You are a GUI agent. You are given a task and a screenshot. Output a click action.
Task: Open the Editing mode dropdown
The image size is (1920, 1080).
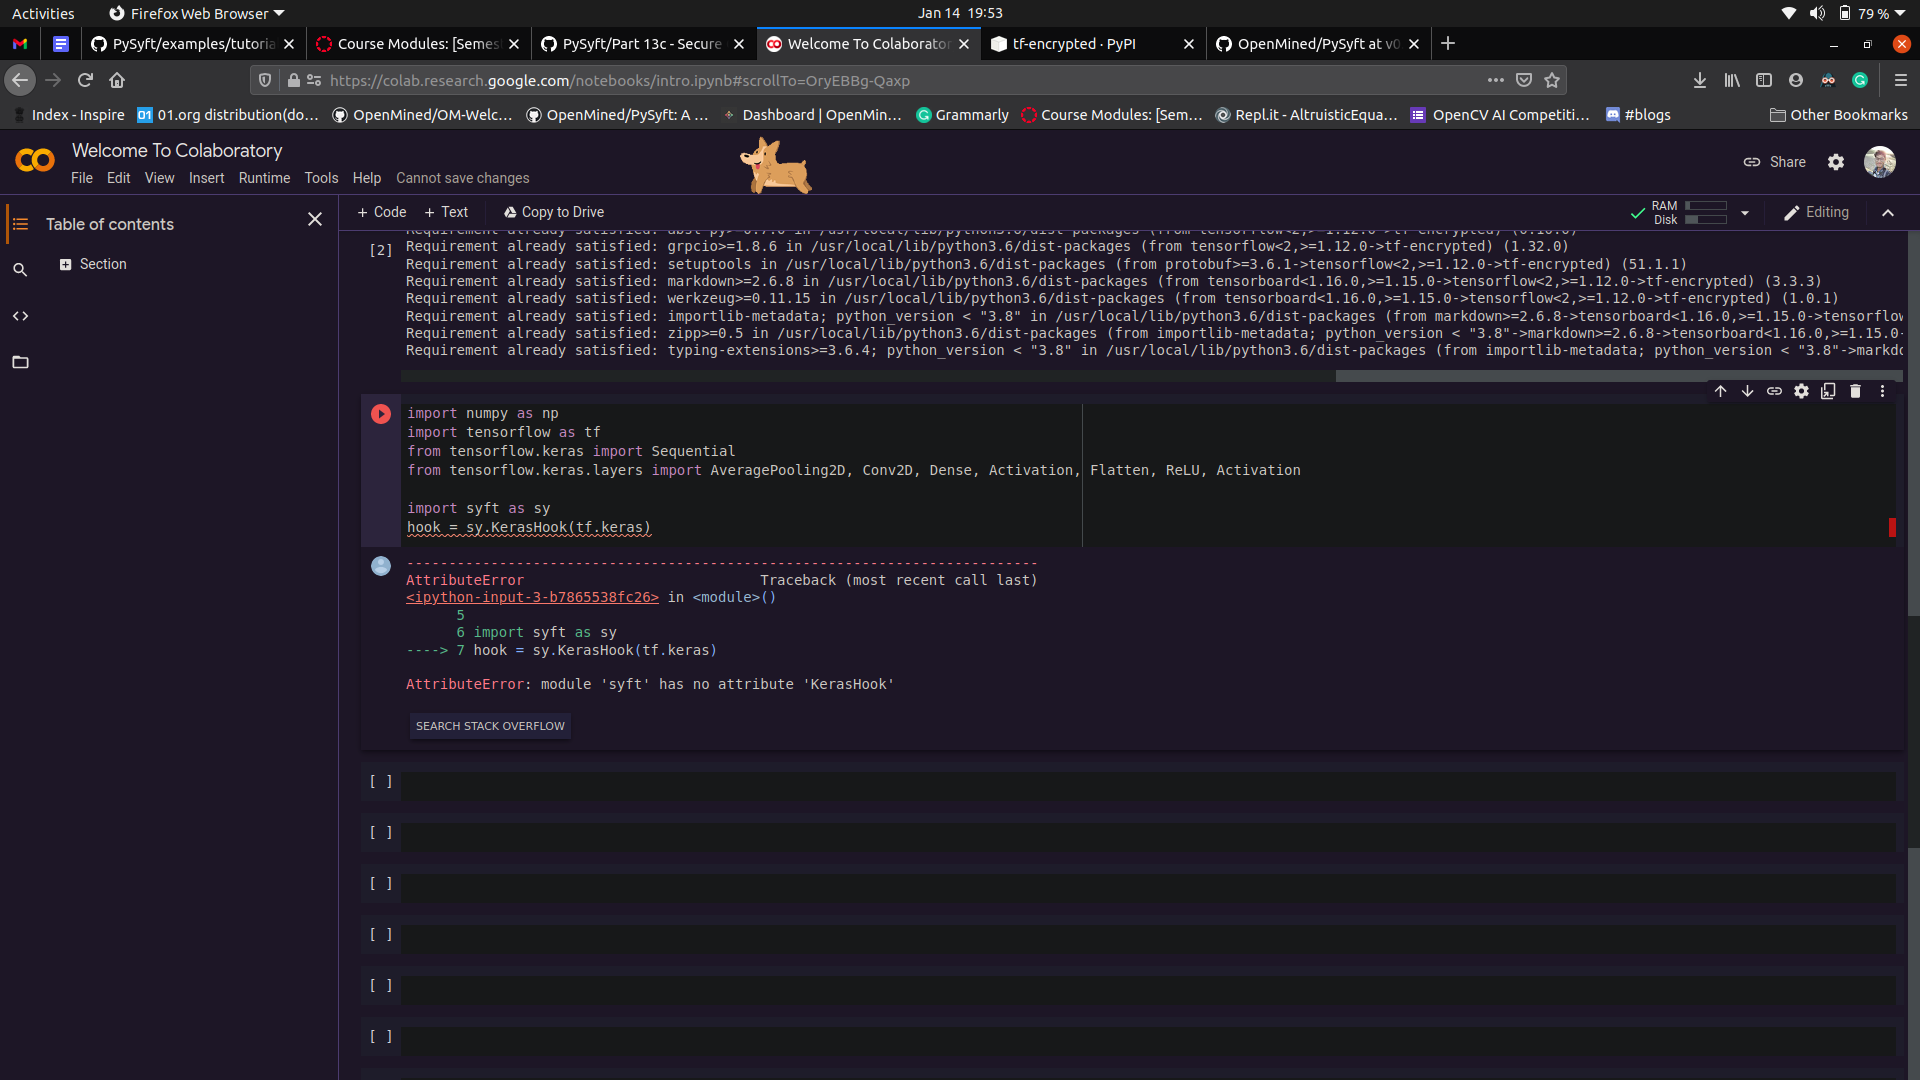point(1816,212)
